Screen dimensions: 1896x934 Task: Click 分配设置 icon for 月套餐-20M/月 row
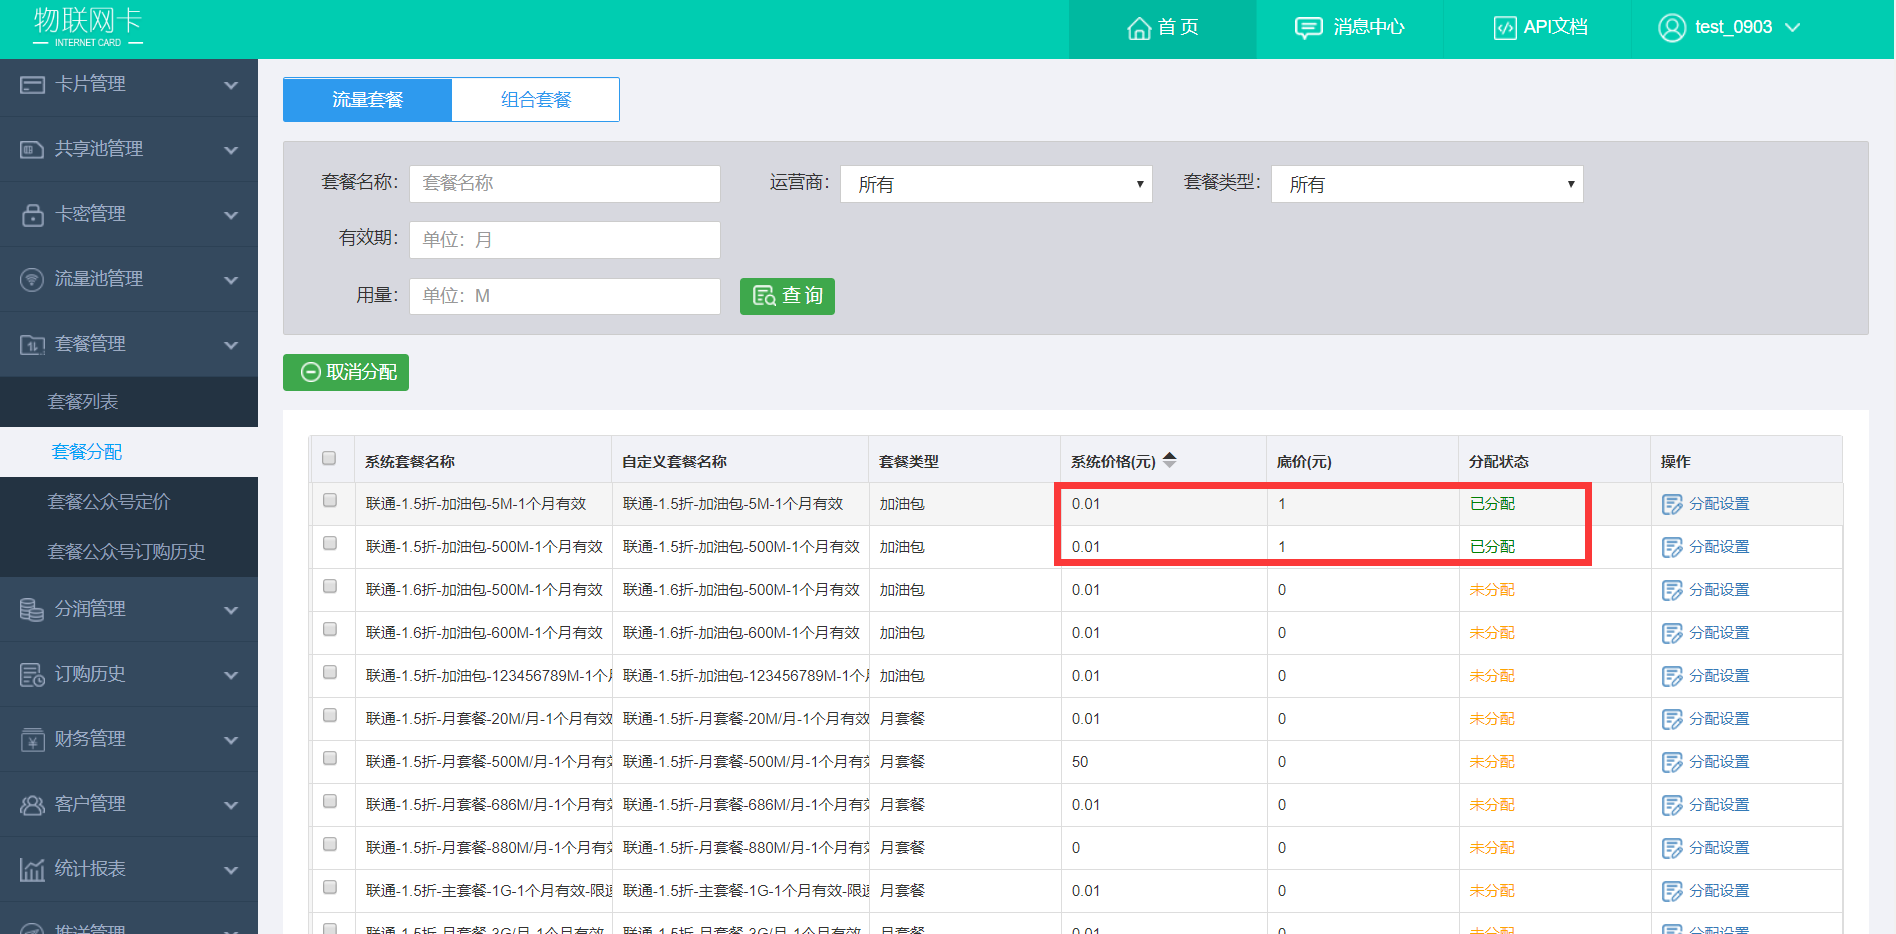(1672, 720)
